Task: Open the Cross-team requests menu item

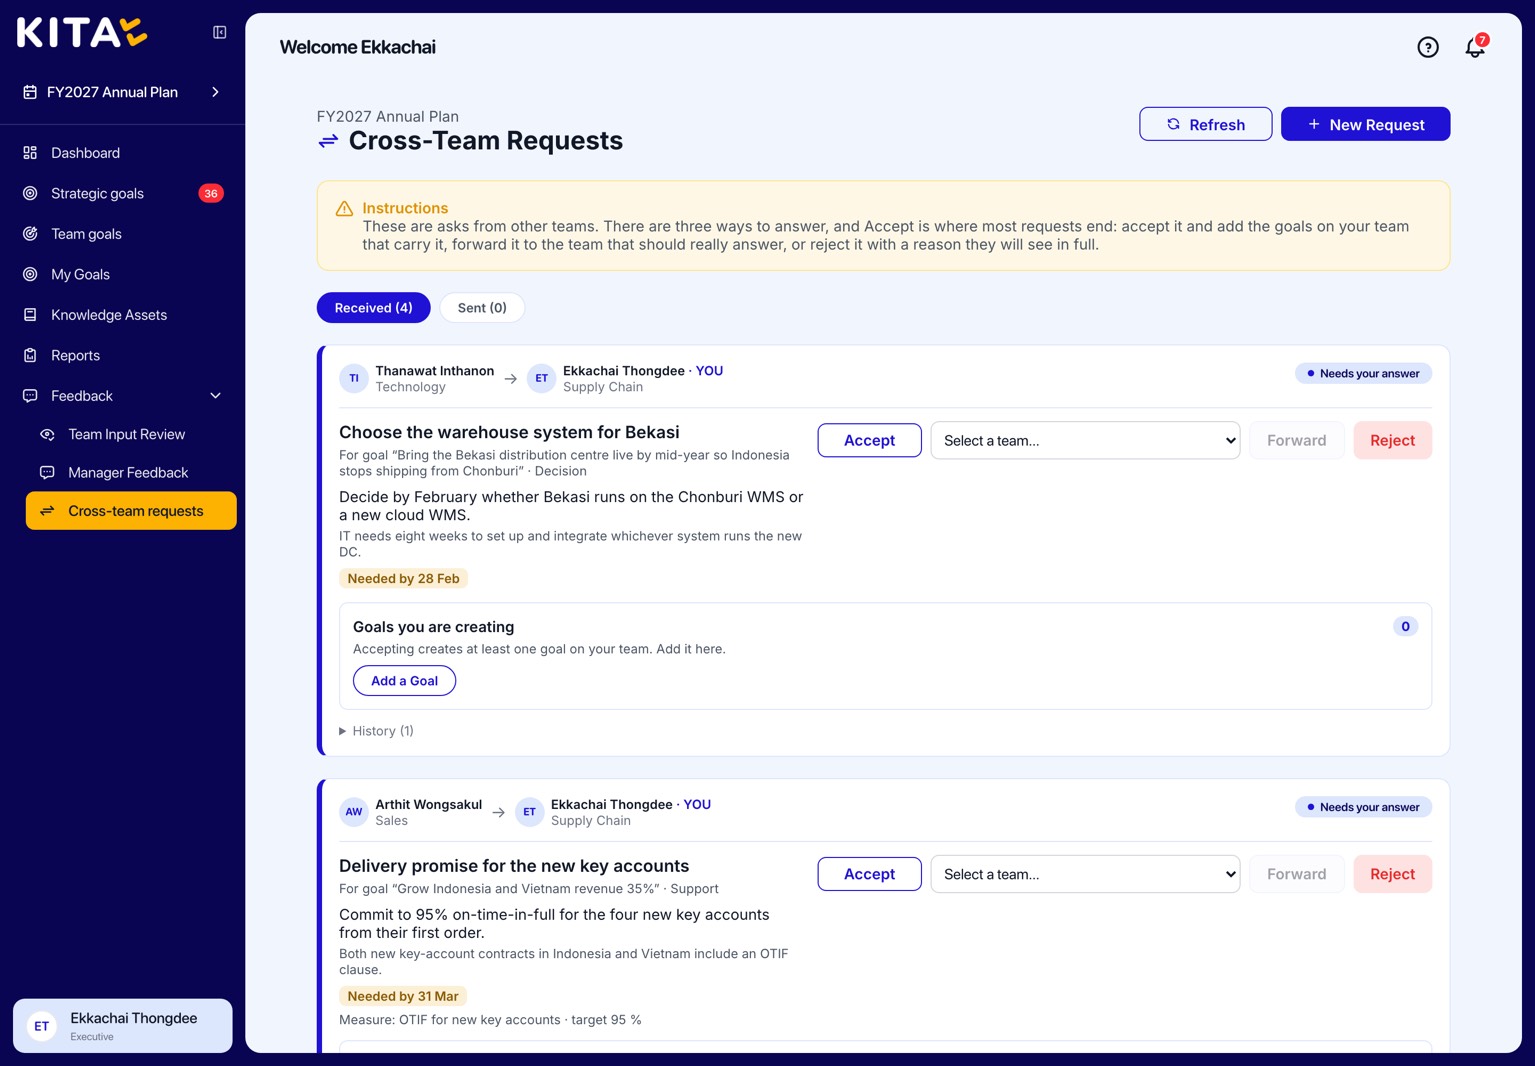Action: [x=131, y=511]
